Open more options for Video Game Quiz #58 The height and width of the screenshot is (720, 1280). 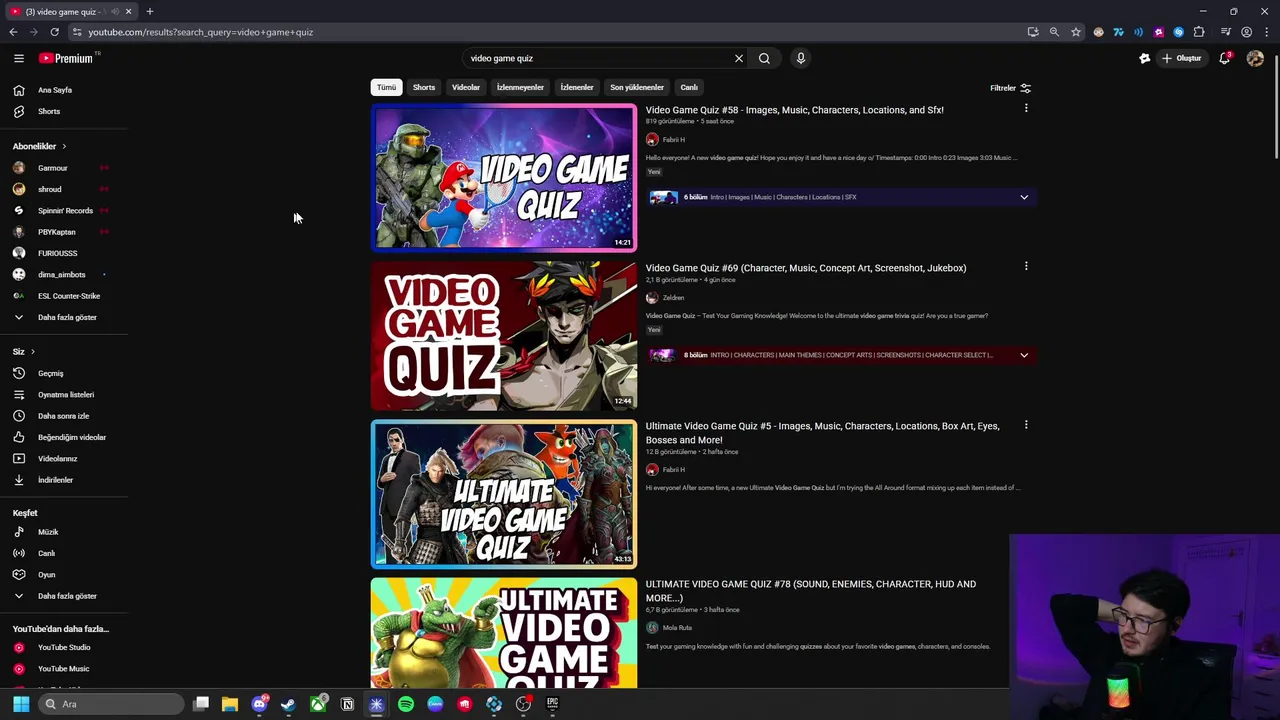pyautogui.click(x=1025, y=108)
